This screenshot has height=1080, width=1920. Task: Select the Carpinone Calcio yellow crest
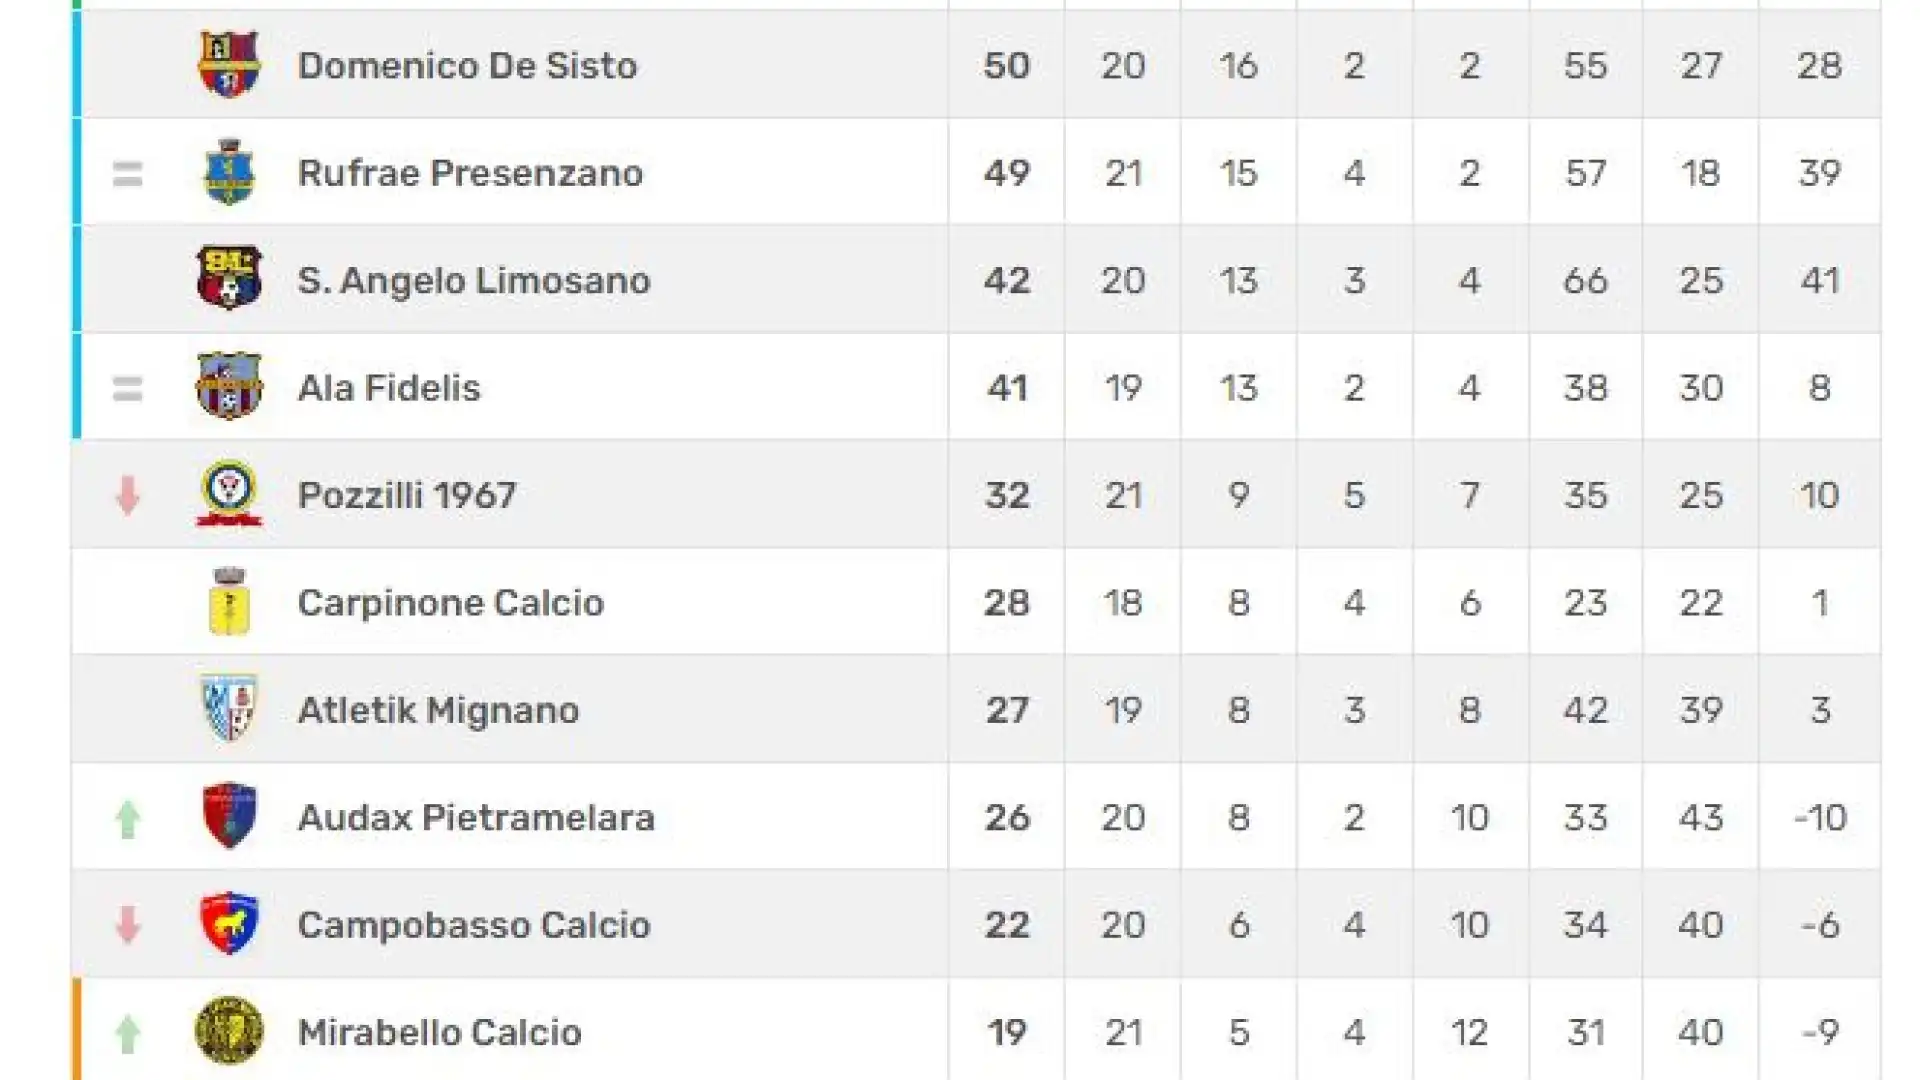pos(229,601)
